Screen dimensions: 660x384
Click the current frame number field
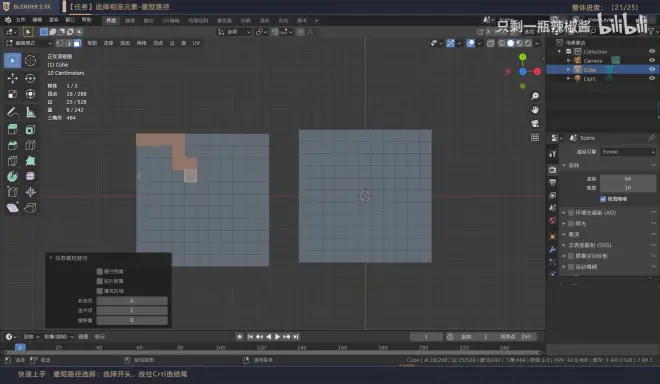click(x=426, y=336)
